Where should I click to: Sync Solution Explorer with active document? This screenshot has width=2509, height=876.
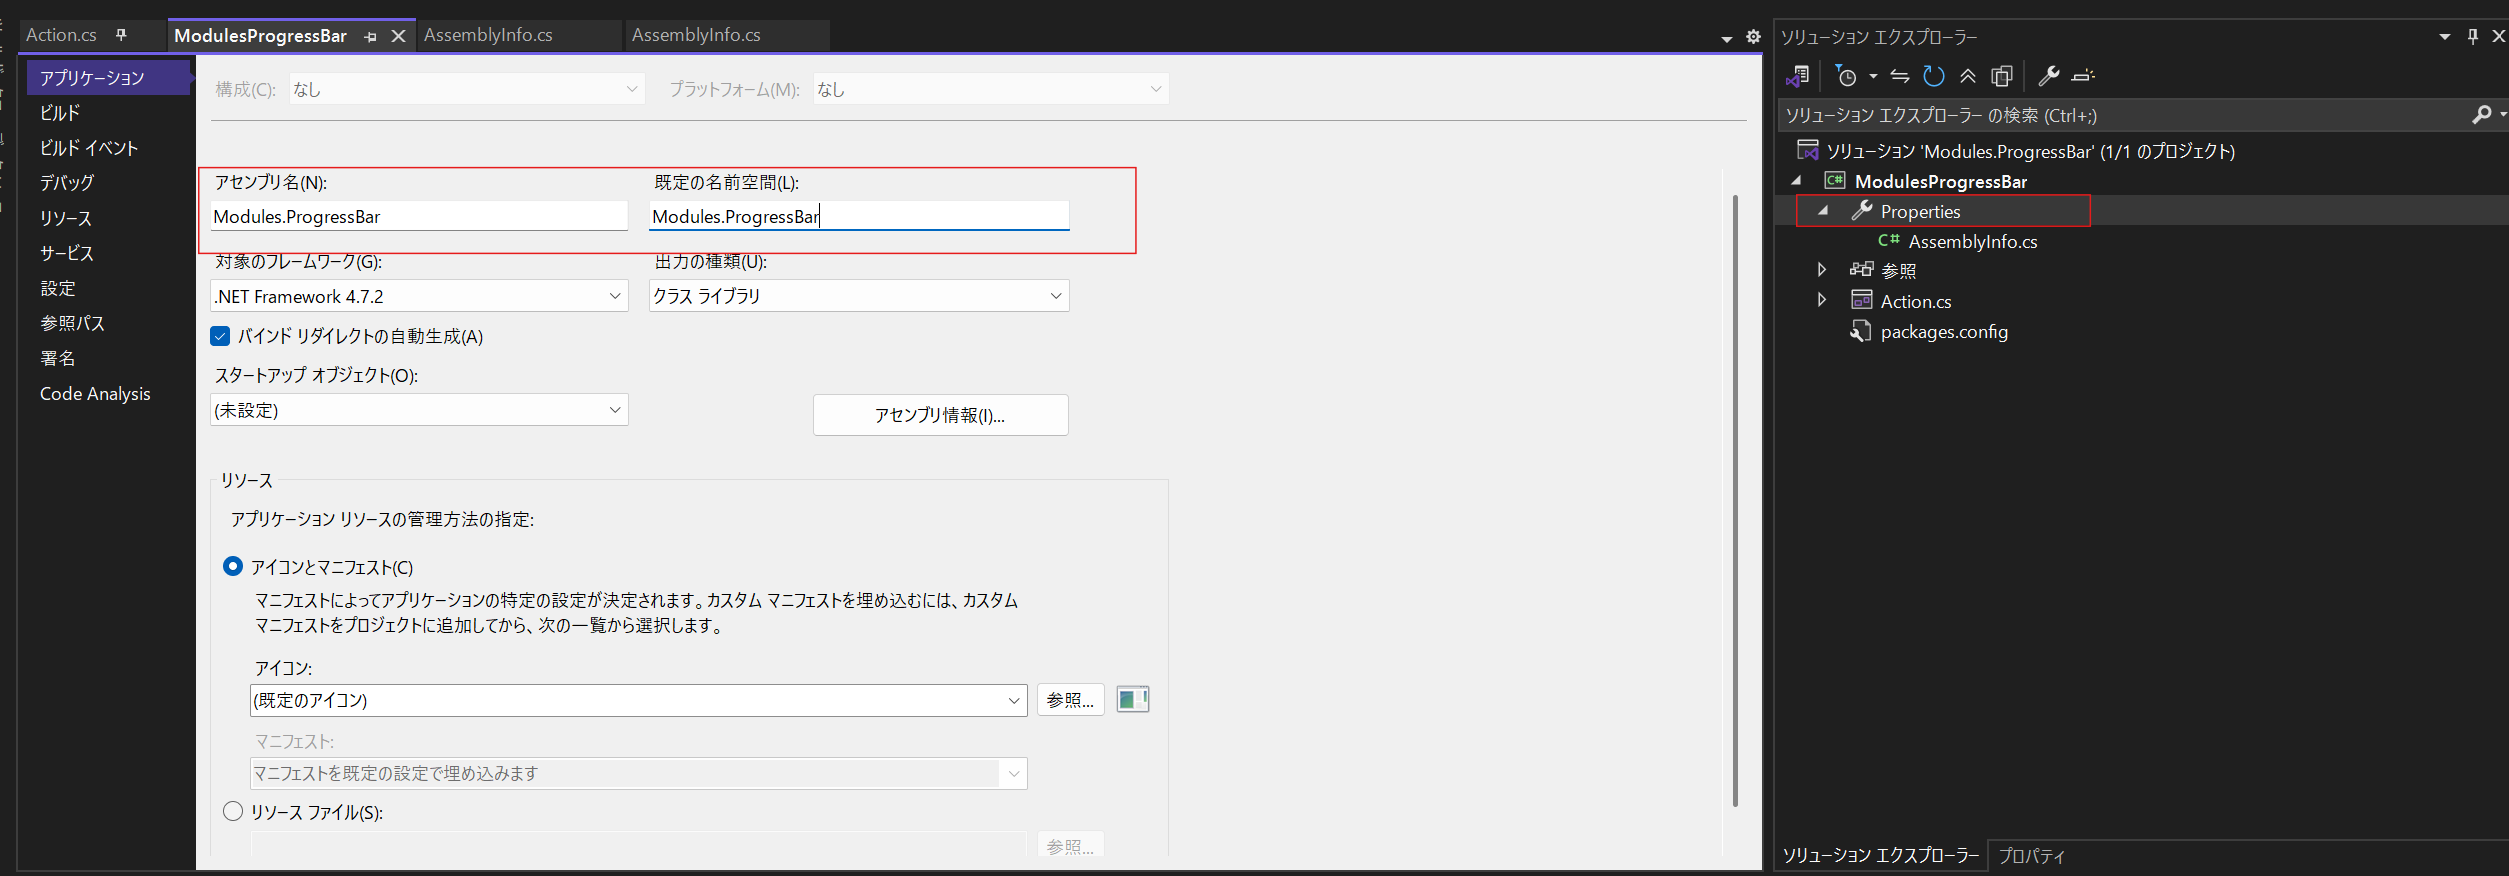pyautogui.click(x=1900, y=76)
